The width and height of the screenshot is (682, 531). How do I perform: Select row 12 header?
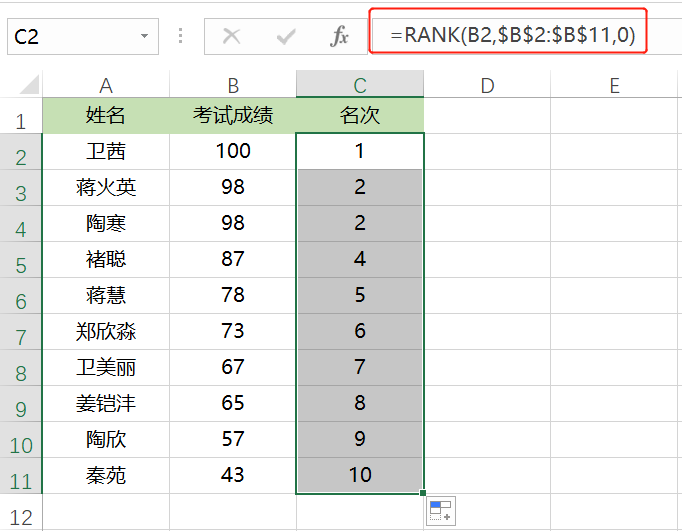(x=21, y=517)
